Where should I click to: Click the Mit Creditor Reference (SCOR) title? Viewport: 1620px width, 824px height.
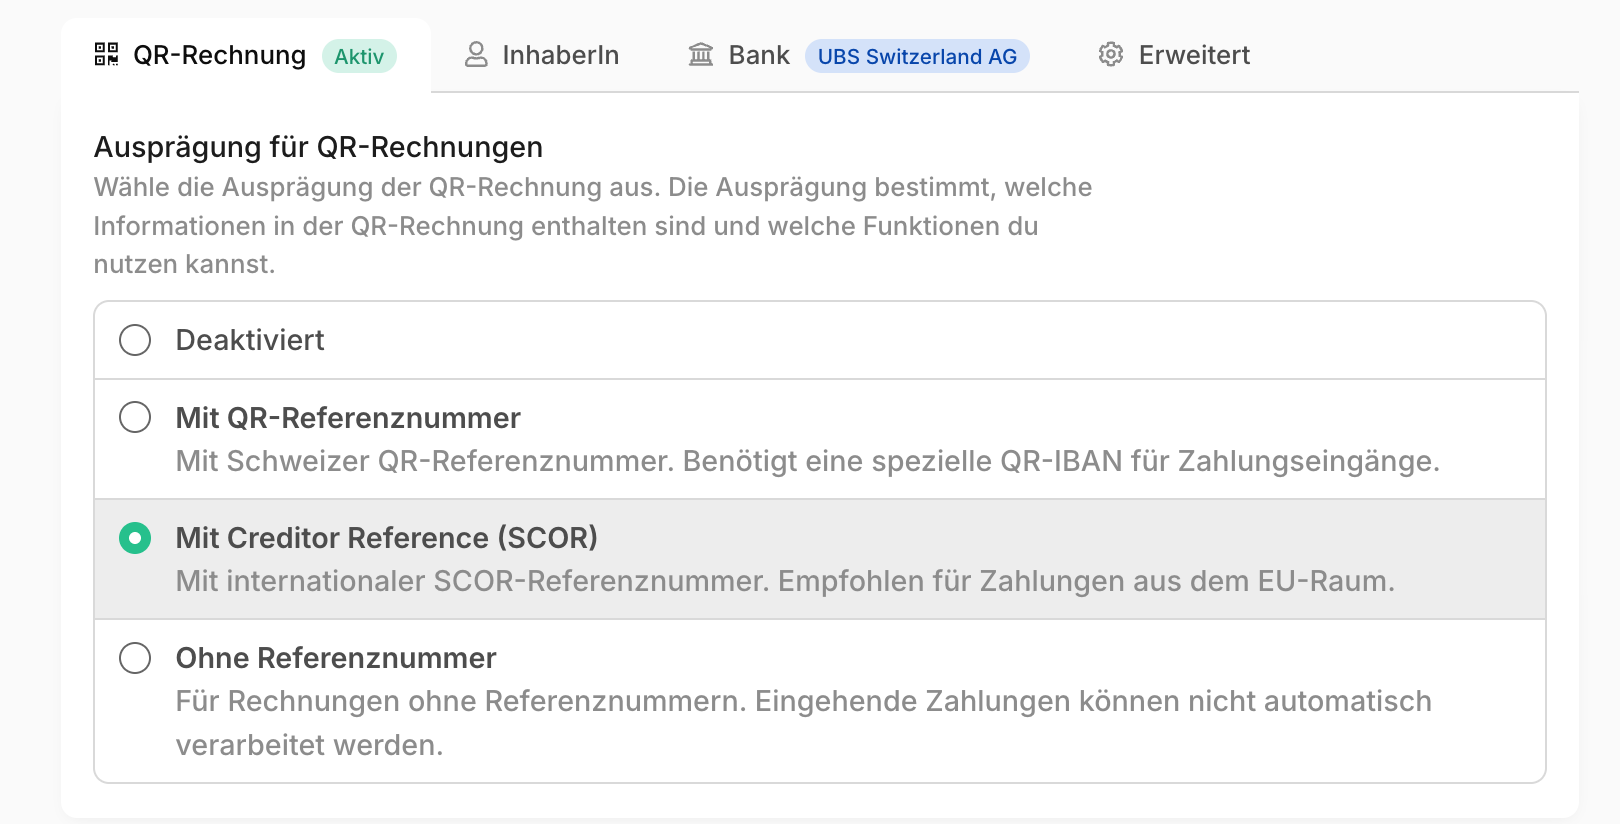(x=387, y=538)
